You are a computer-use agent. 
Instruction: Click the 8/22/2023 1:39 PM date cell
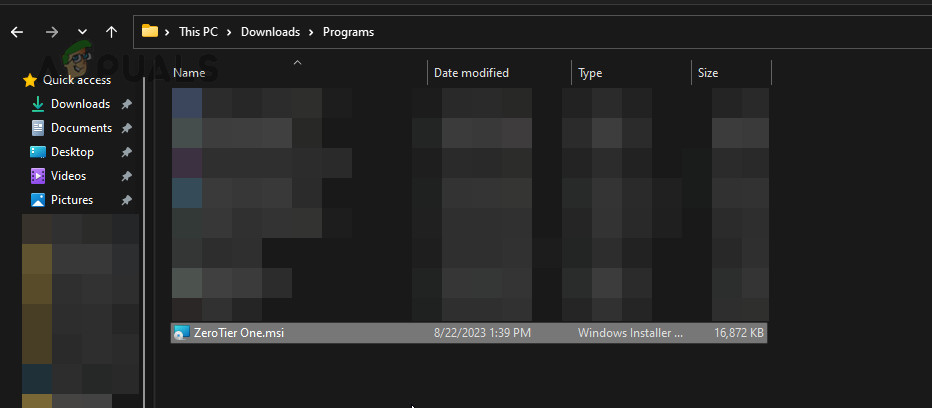tap(482, 333)
